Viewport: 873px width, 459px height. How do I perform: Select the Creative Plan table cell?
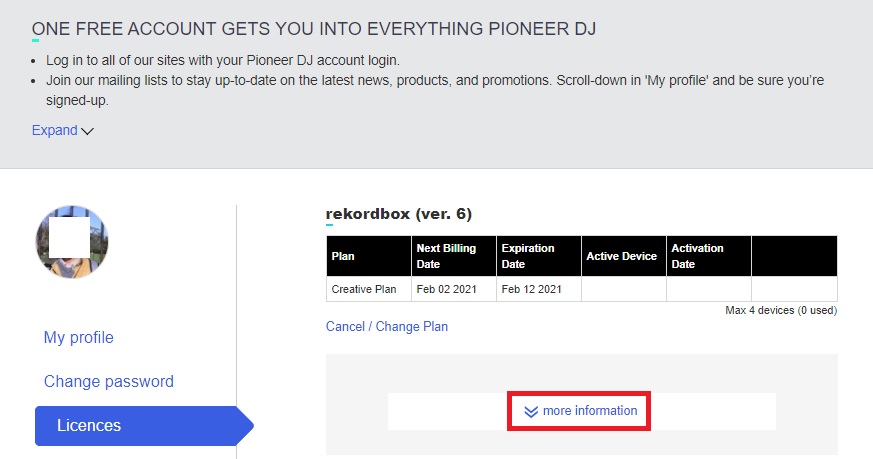(369, 289)
